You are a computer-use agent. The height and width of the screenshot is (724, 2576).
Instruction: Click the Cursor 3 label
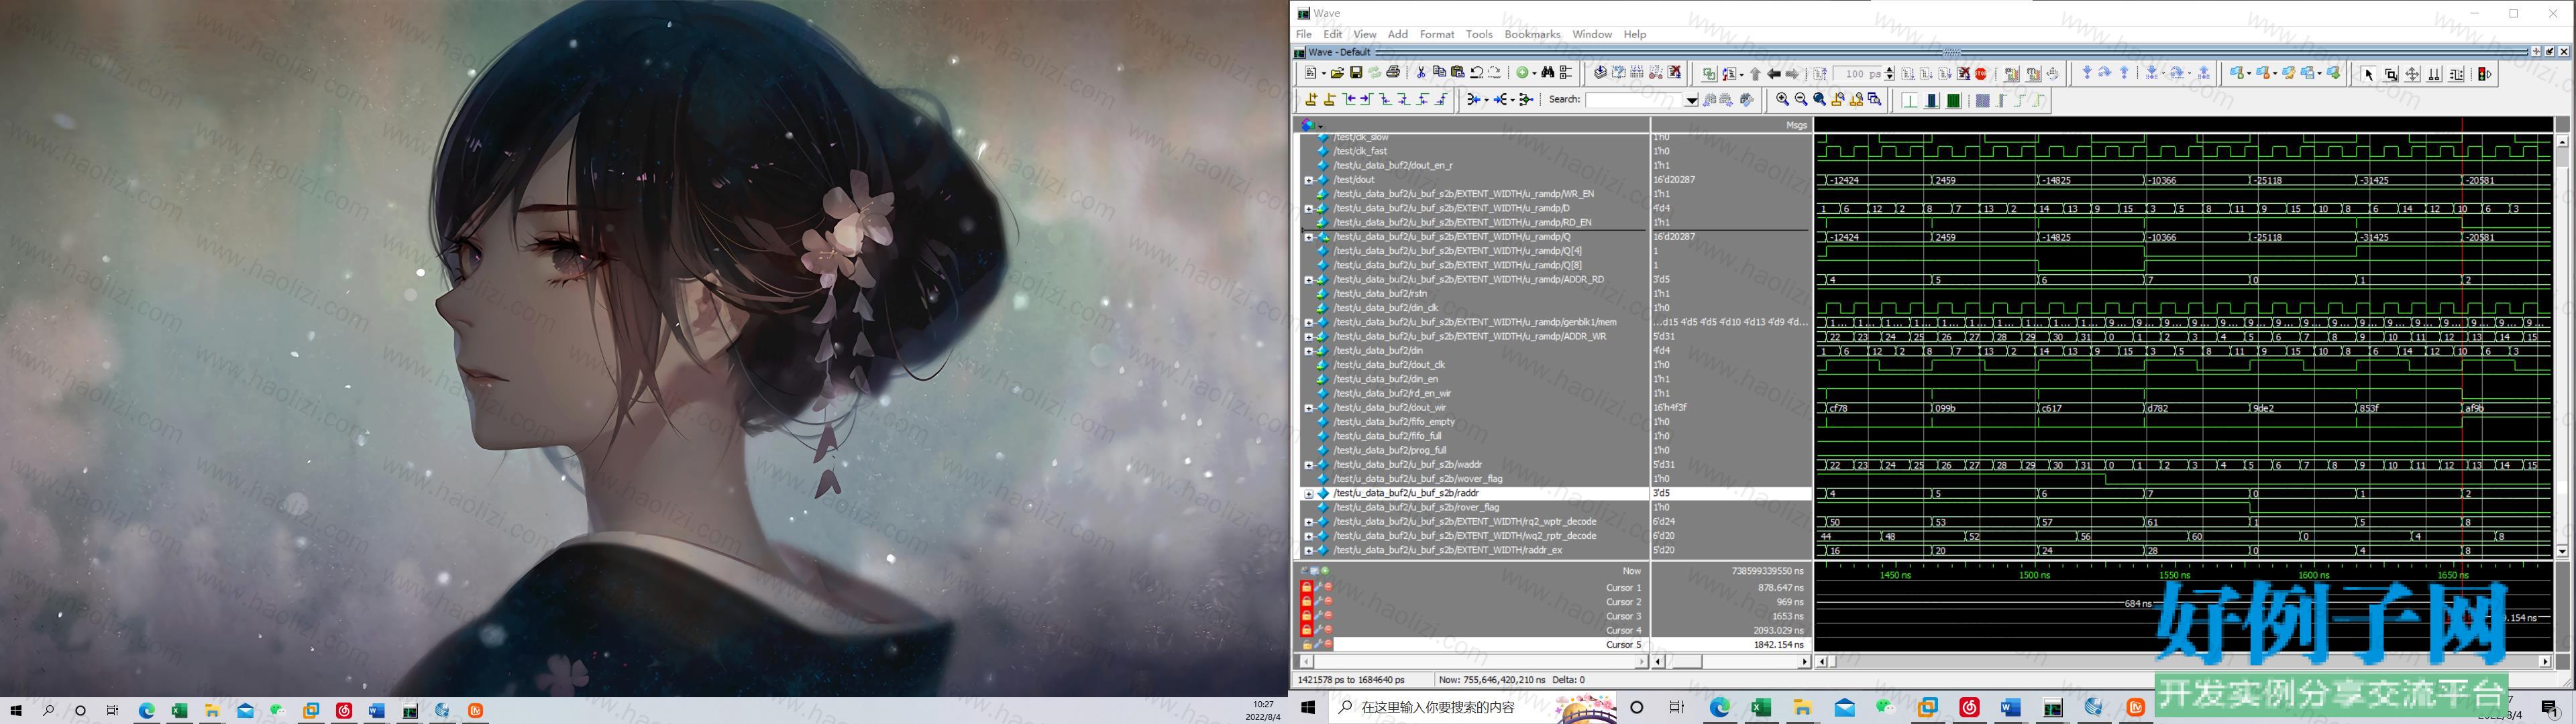coord(1624,616)
